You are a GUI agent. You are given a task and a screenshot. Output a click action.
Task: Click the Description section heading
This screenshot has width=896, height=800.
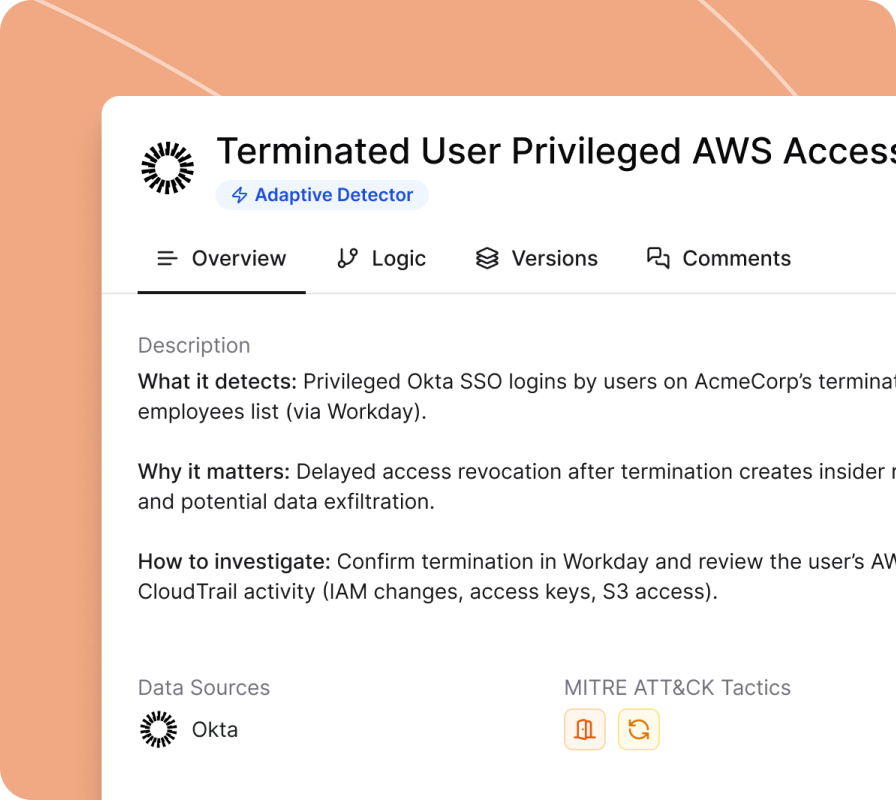click(194, 345)
